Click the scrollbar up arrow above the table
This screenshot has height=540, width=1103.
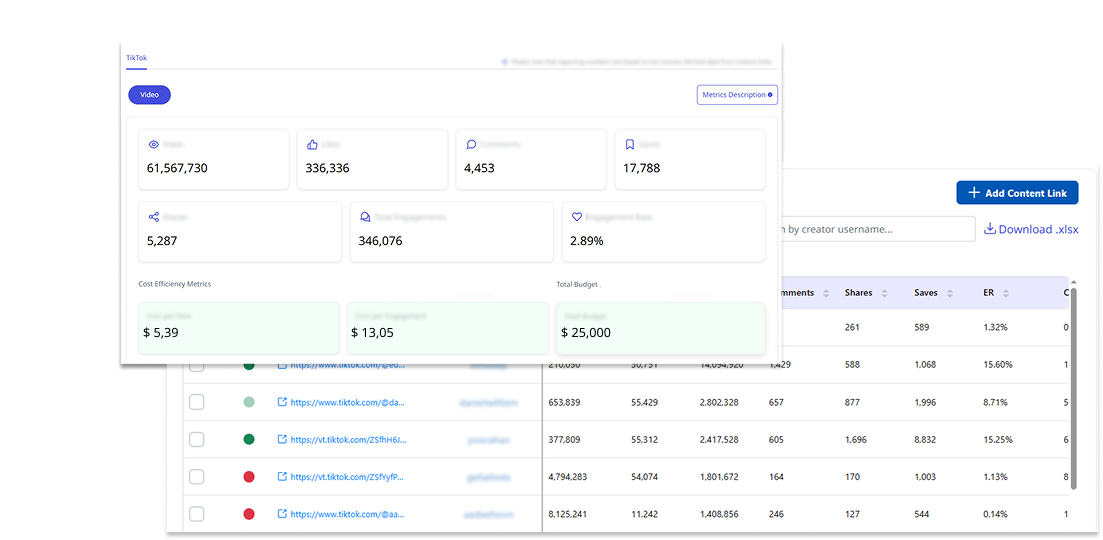click(x=1073, y=282)
